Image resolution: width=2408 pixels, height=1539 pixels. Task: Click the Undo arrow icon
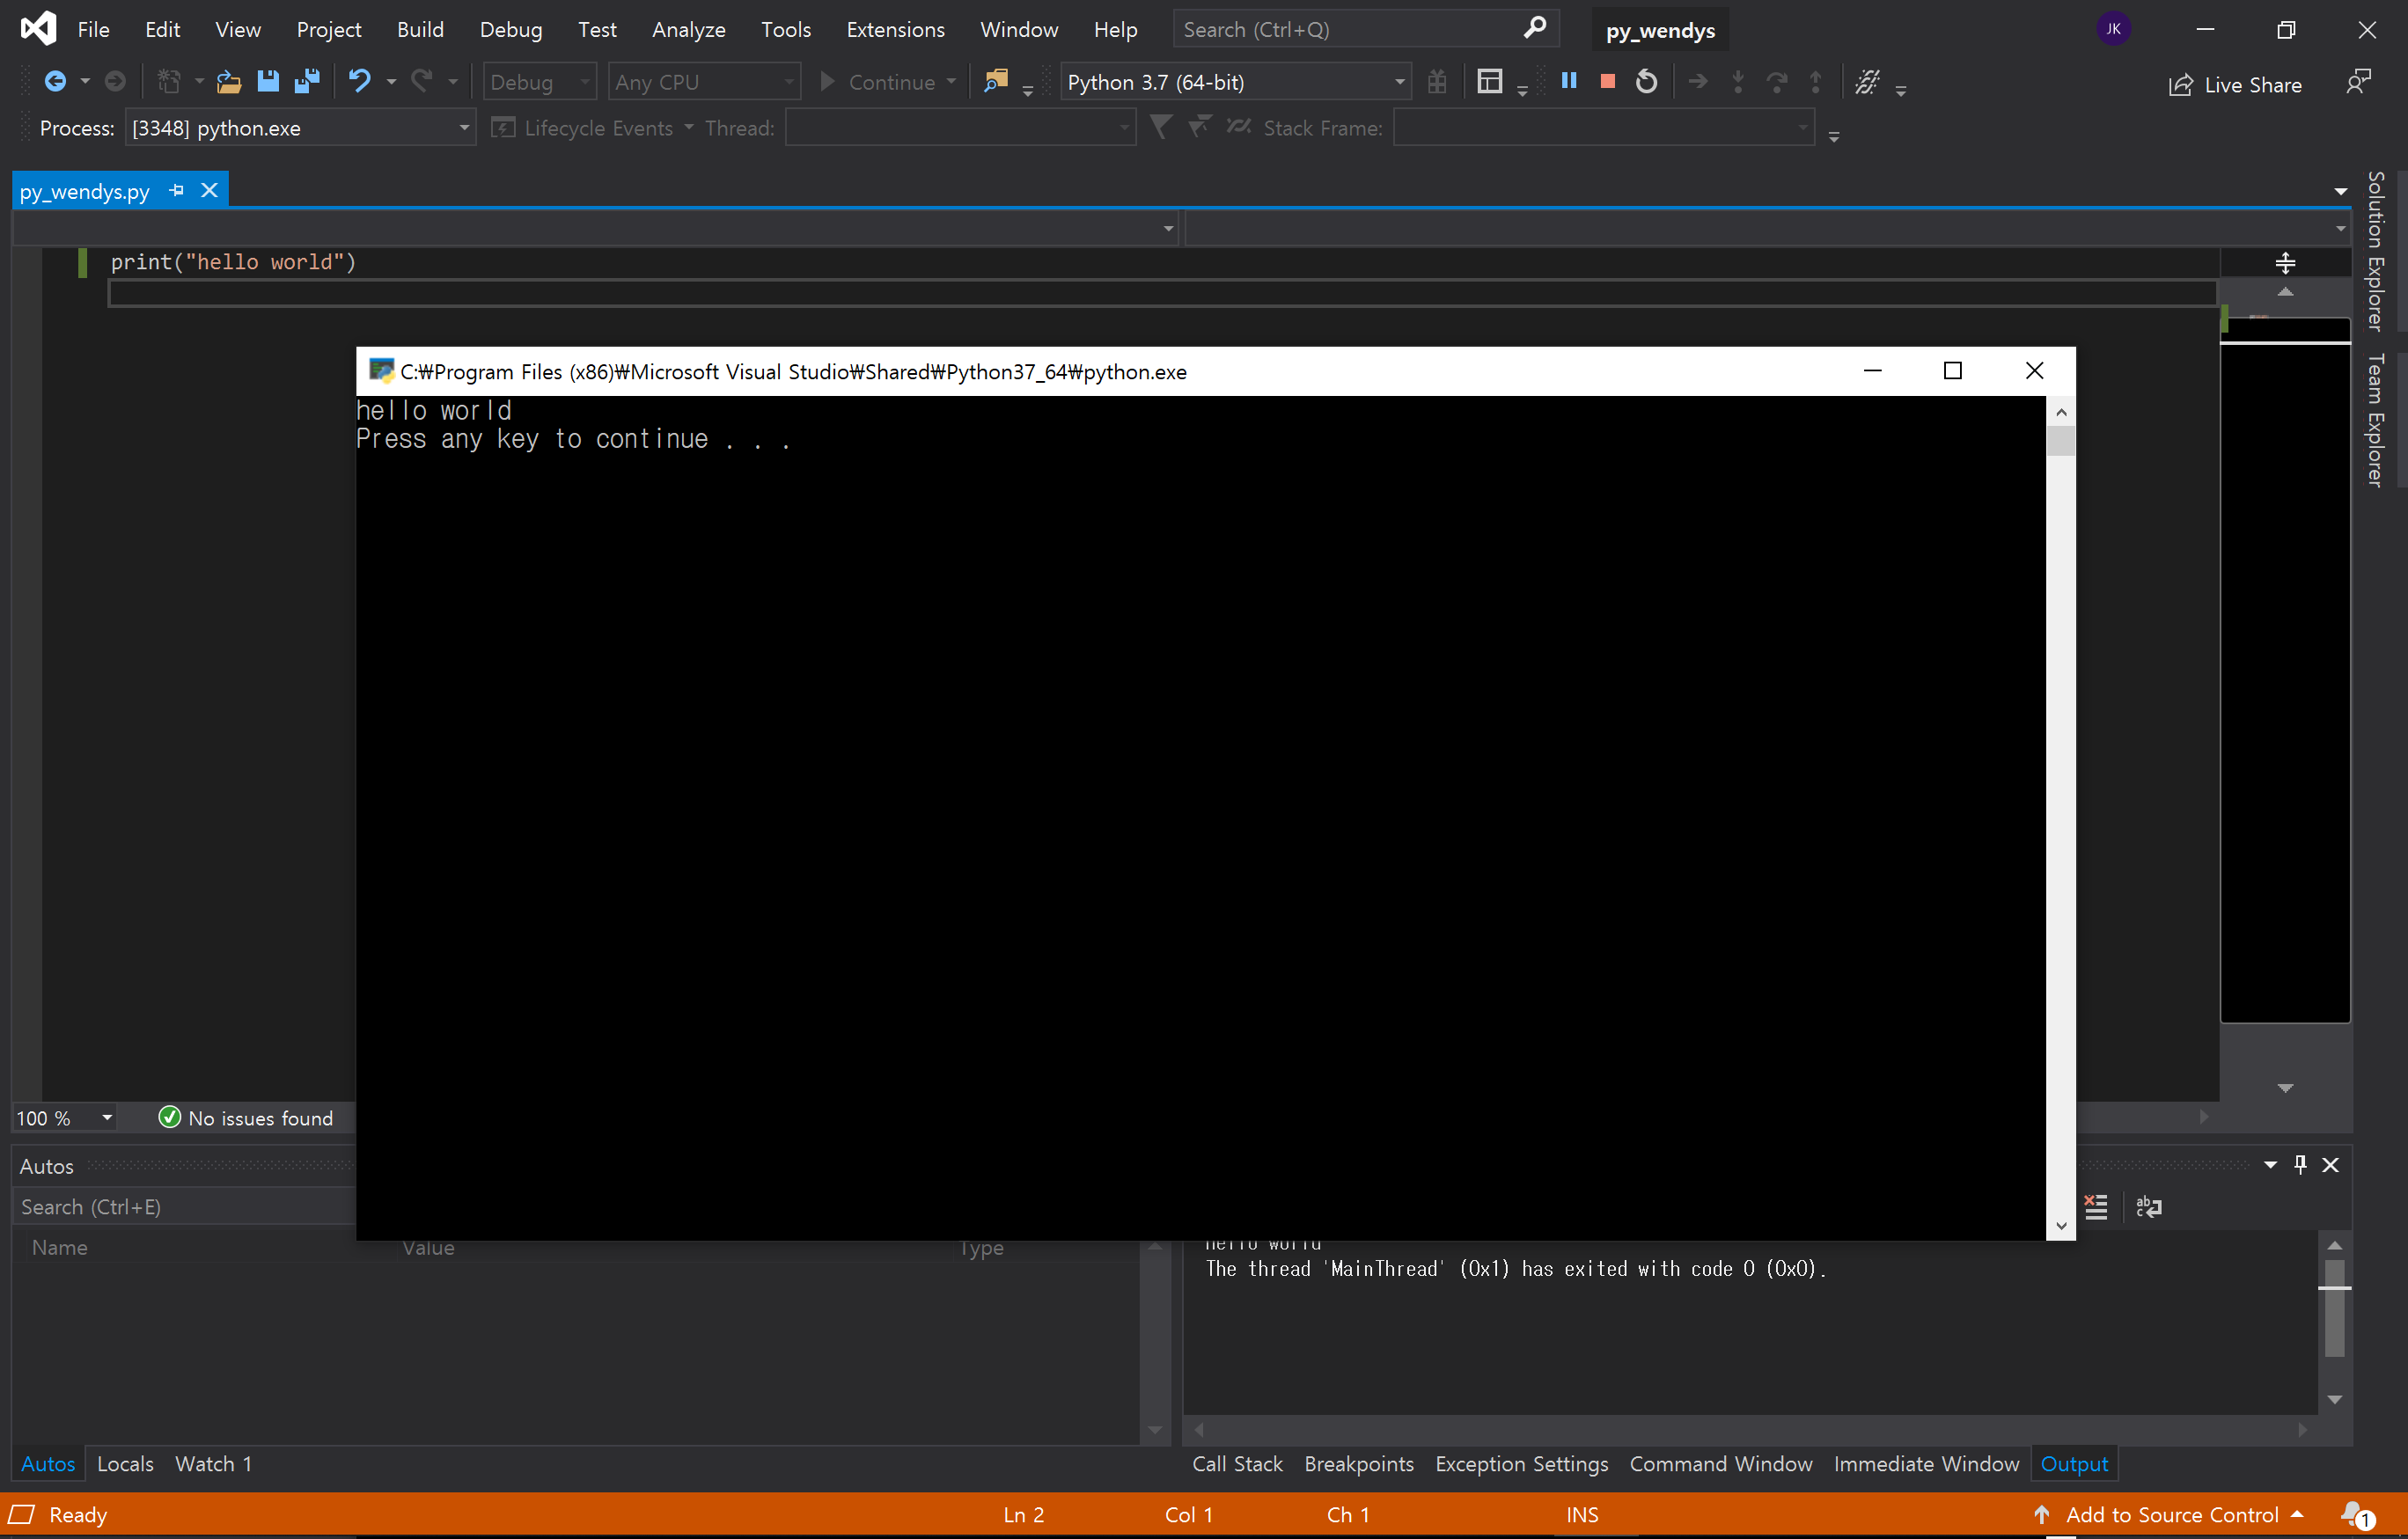359,81
